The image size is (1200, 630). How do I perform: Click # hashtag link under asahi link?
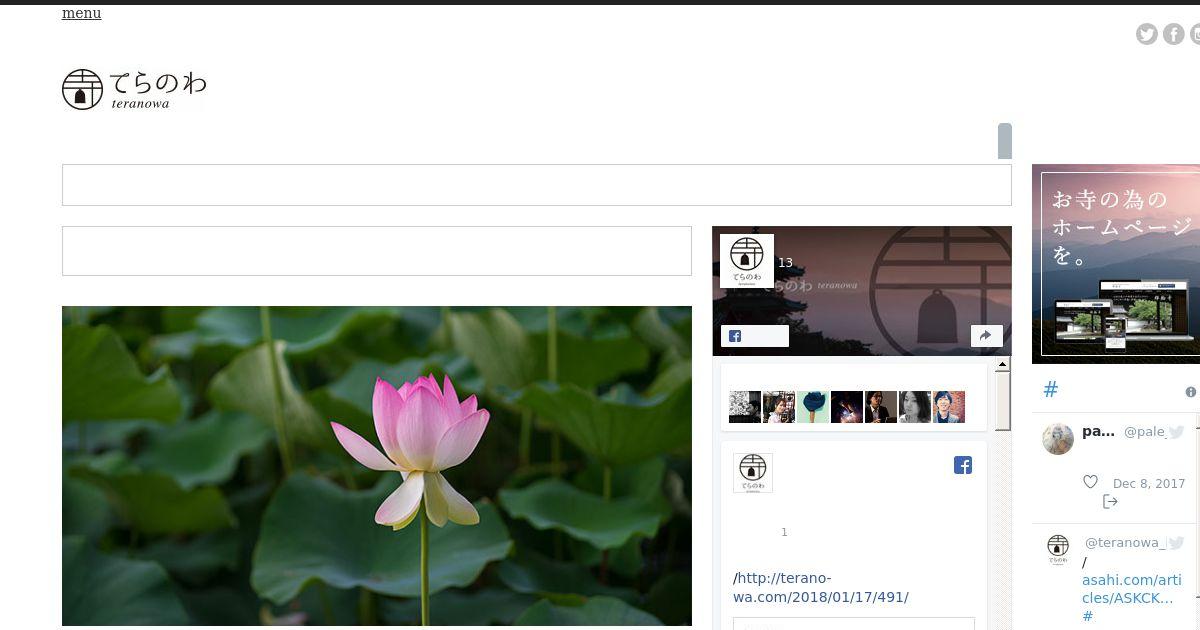pyautogui.click(x=1088, y=616)
